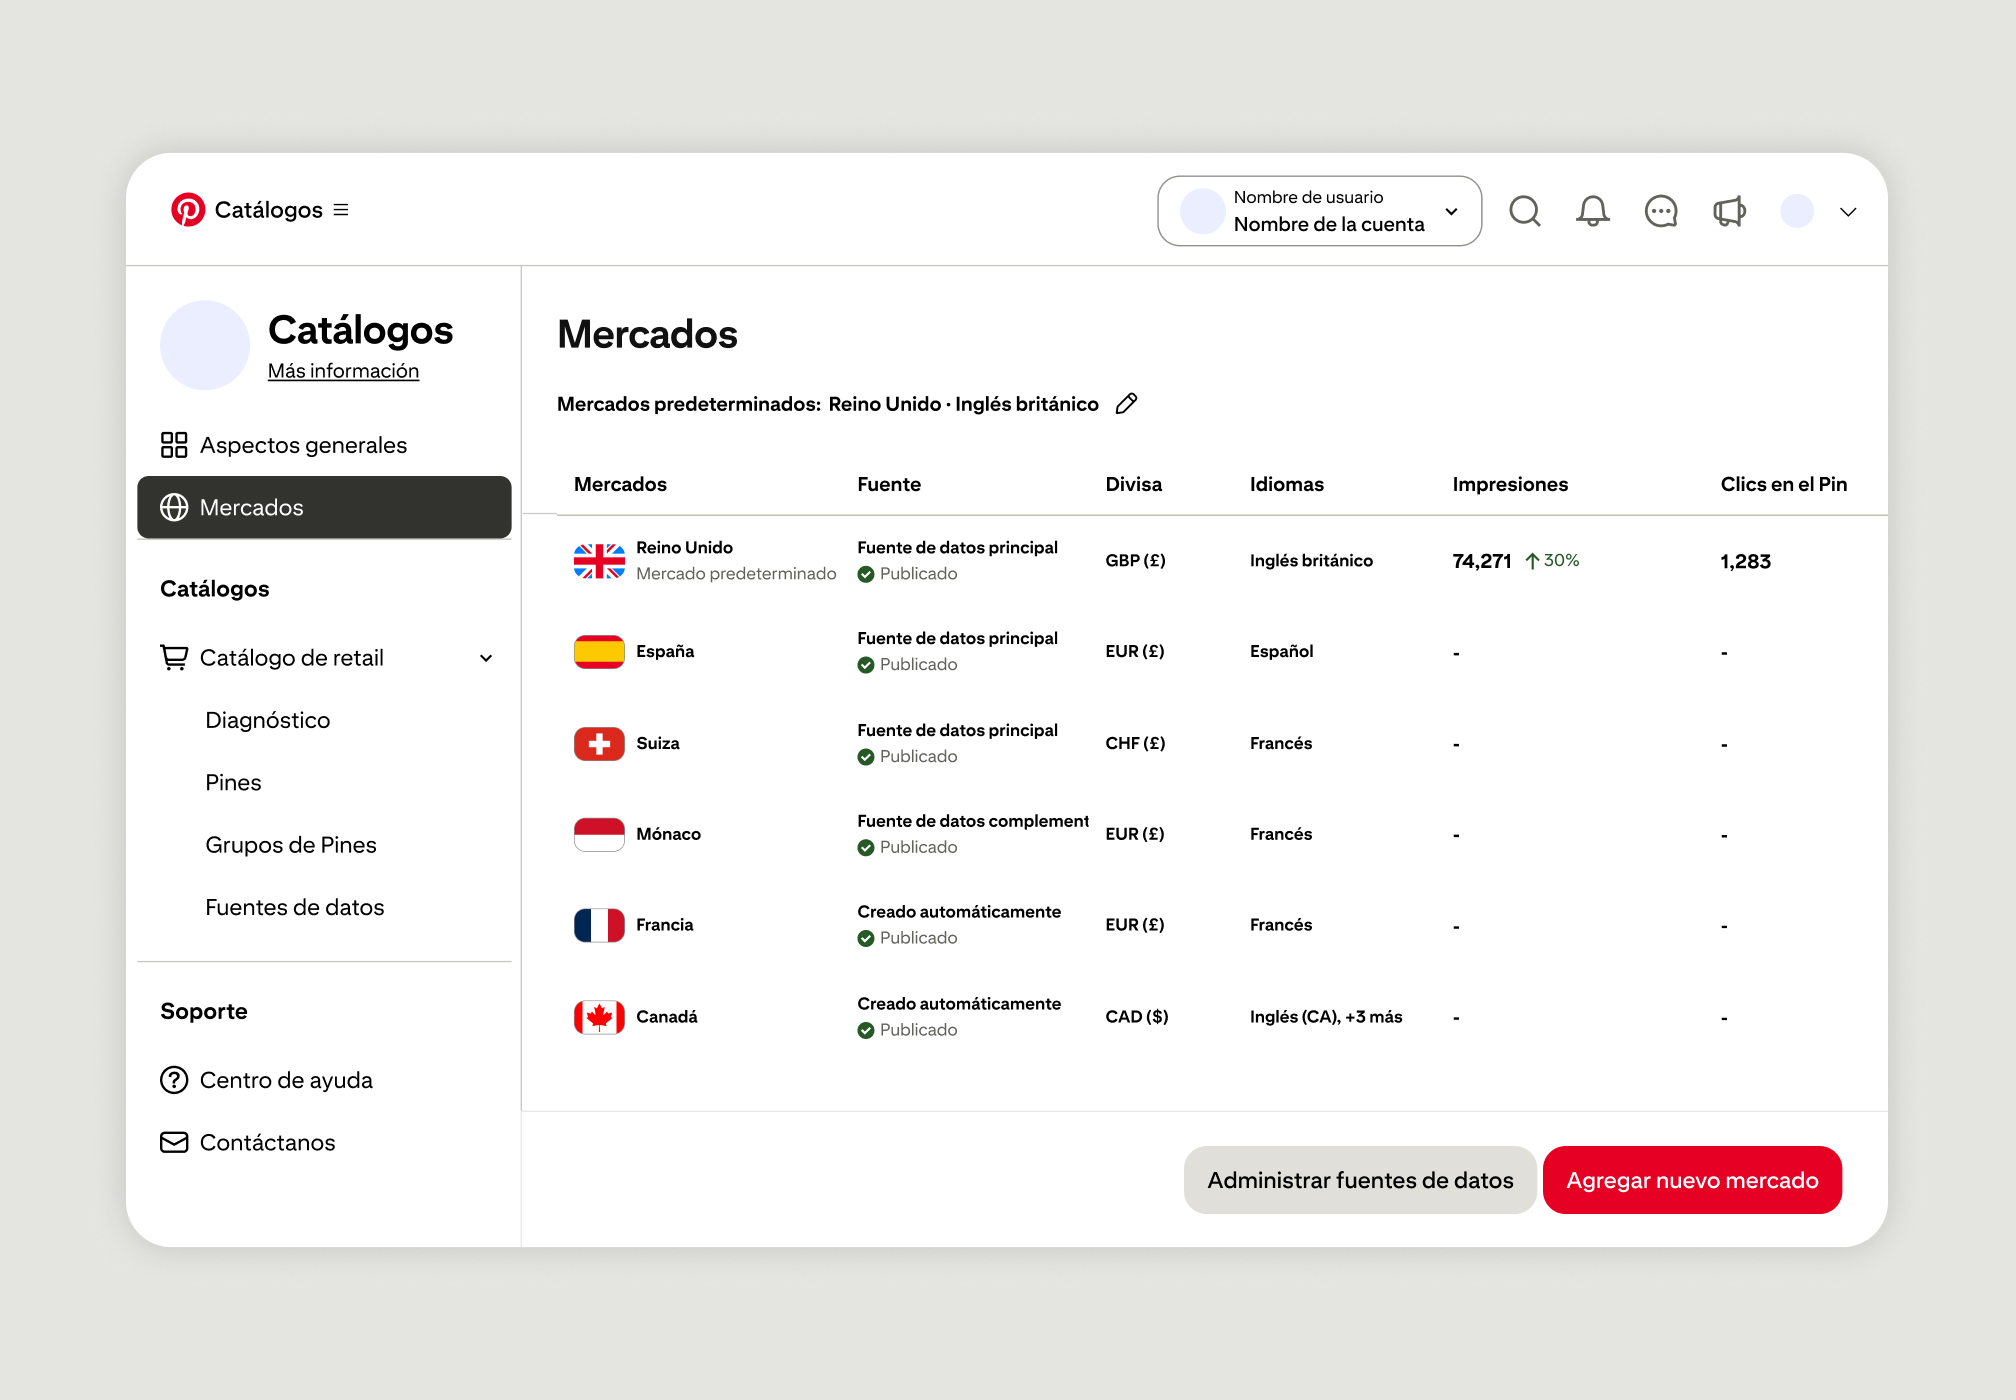Click Publicado check icon in Francia row
Image resolution: width=2016 pixels, height=1400 pixels.
click(x=866, y=939)
